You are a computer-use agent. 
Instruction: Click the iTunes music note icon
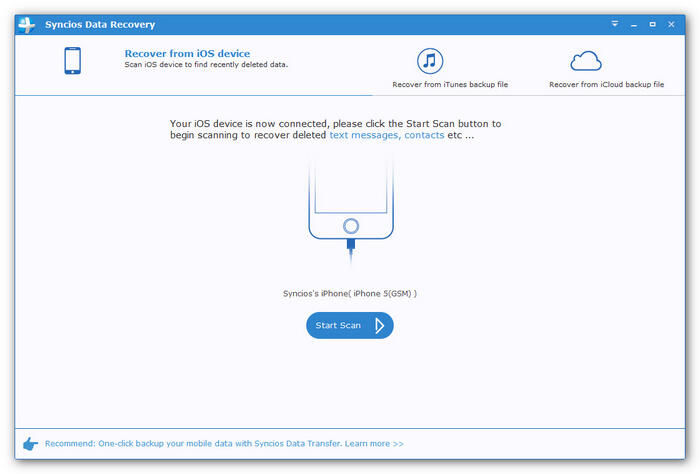(429, 61)
